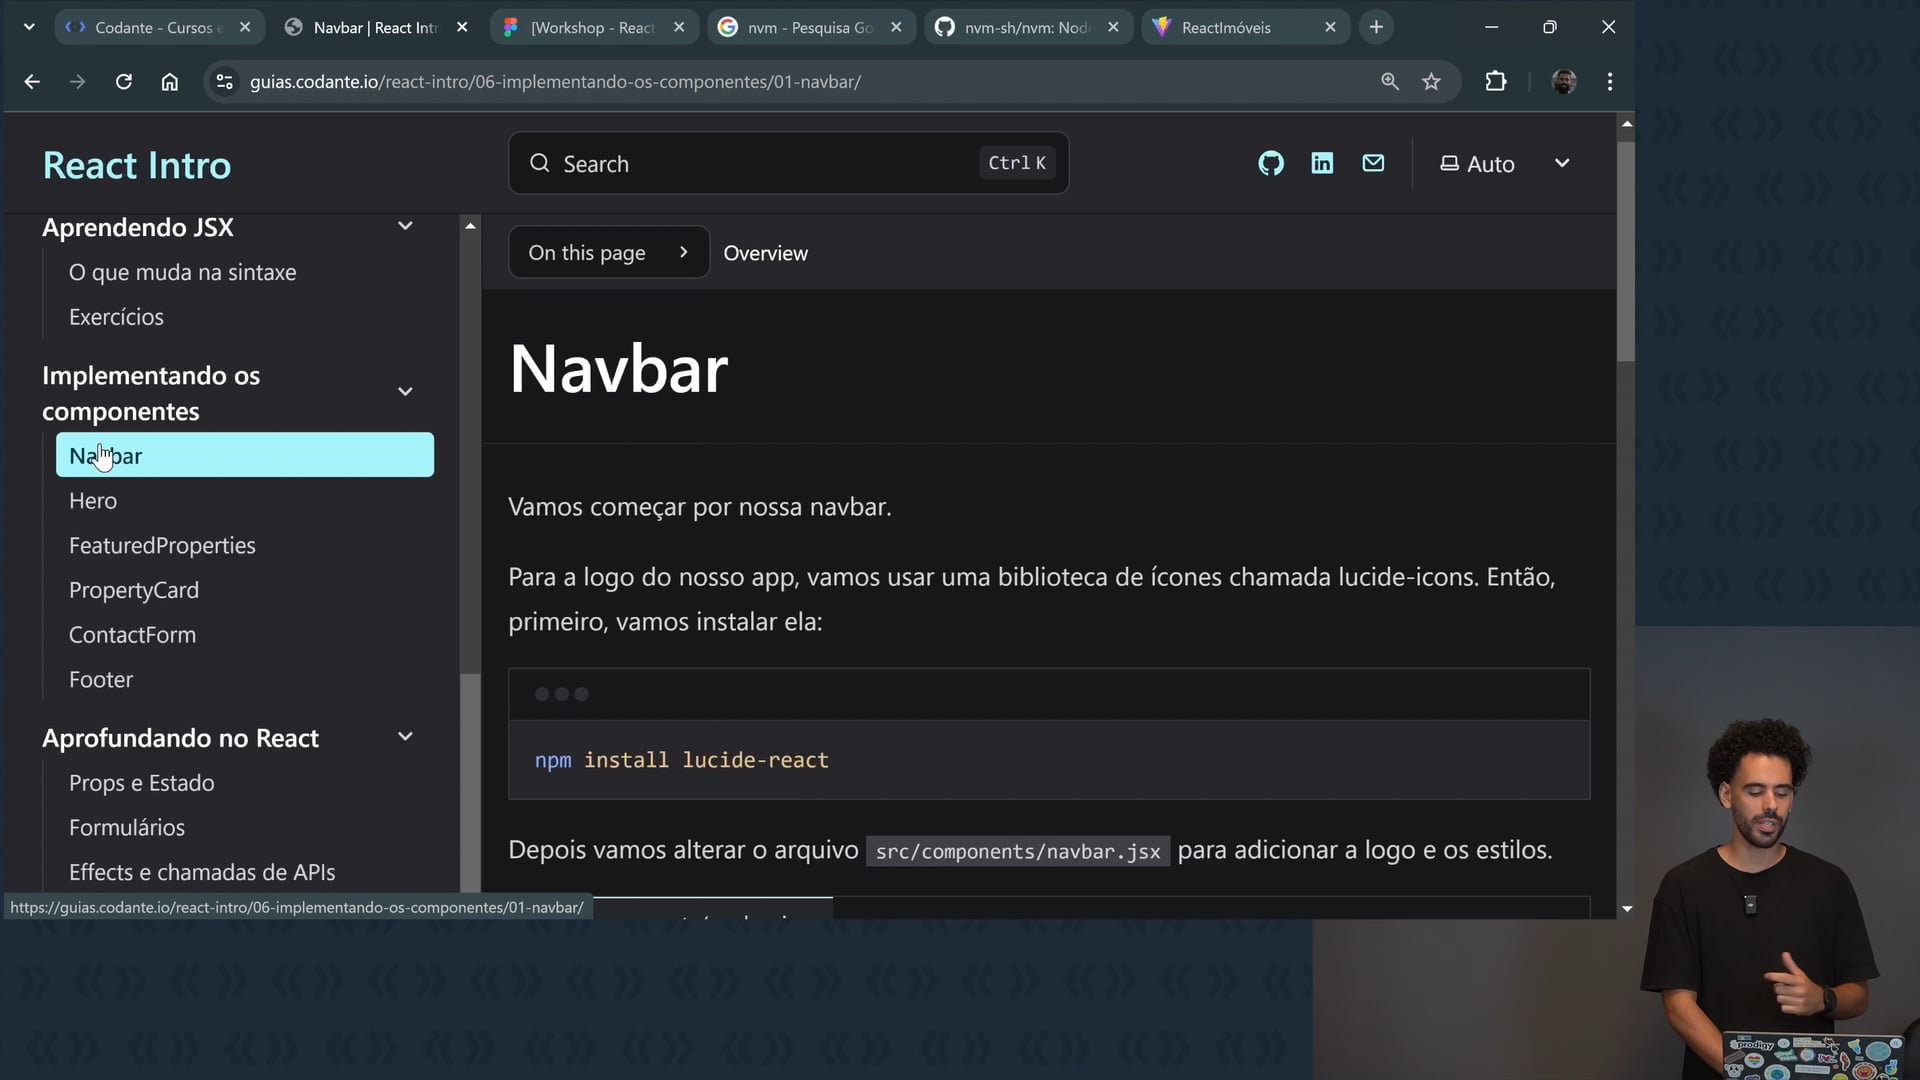Screen dimensions: 1920x1080
Task: Collapse the Aprofundando no React section
Action: pos(405,737)
